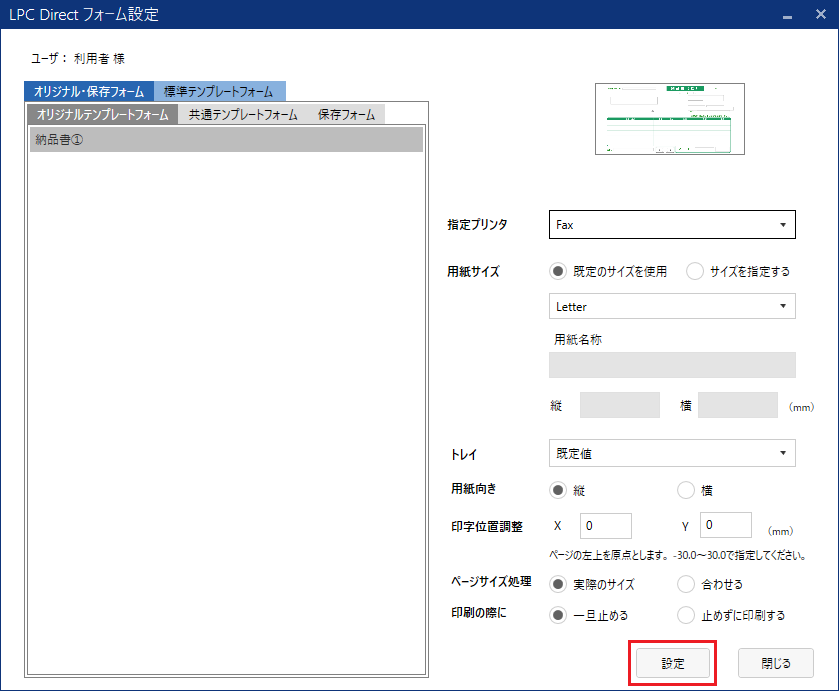Viewport: 839px width, 691px height.
Task: Click the 用紙名称 text field
Action: point(671,365)
